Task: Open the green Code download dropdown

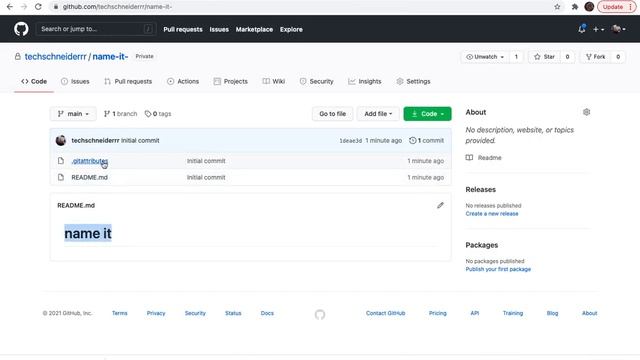Action: [x=427, y=114]
